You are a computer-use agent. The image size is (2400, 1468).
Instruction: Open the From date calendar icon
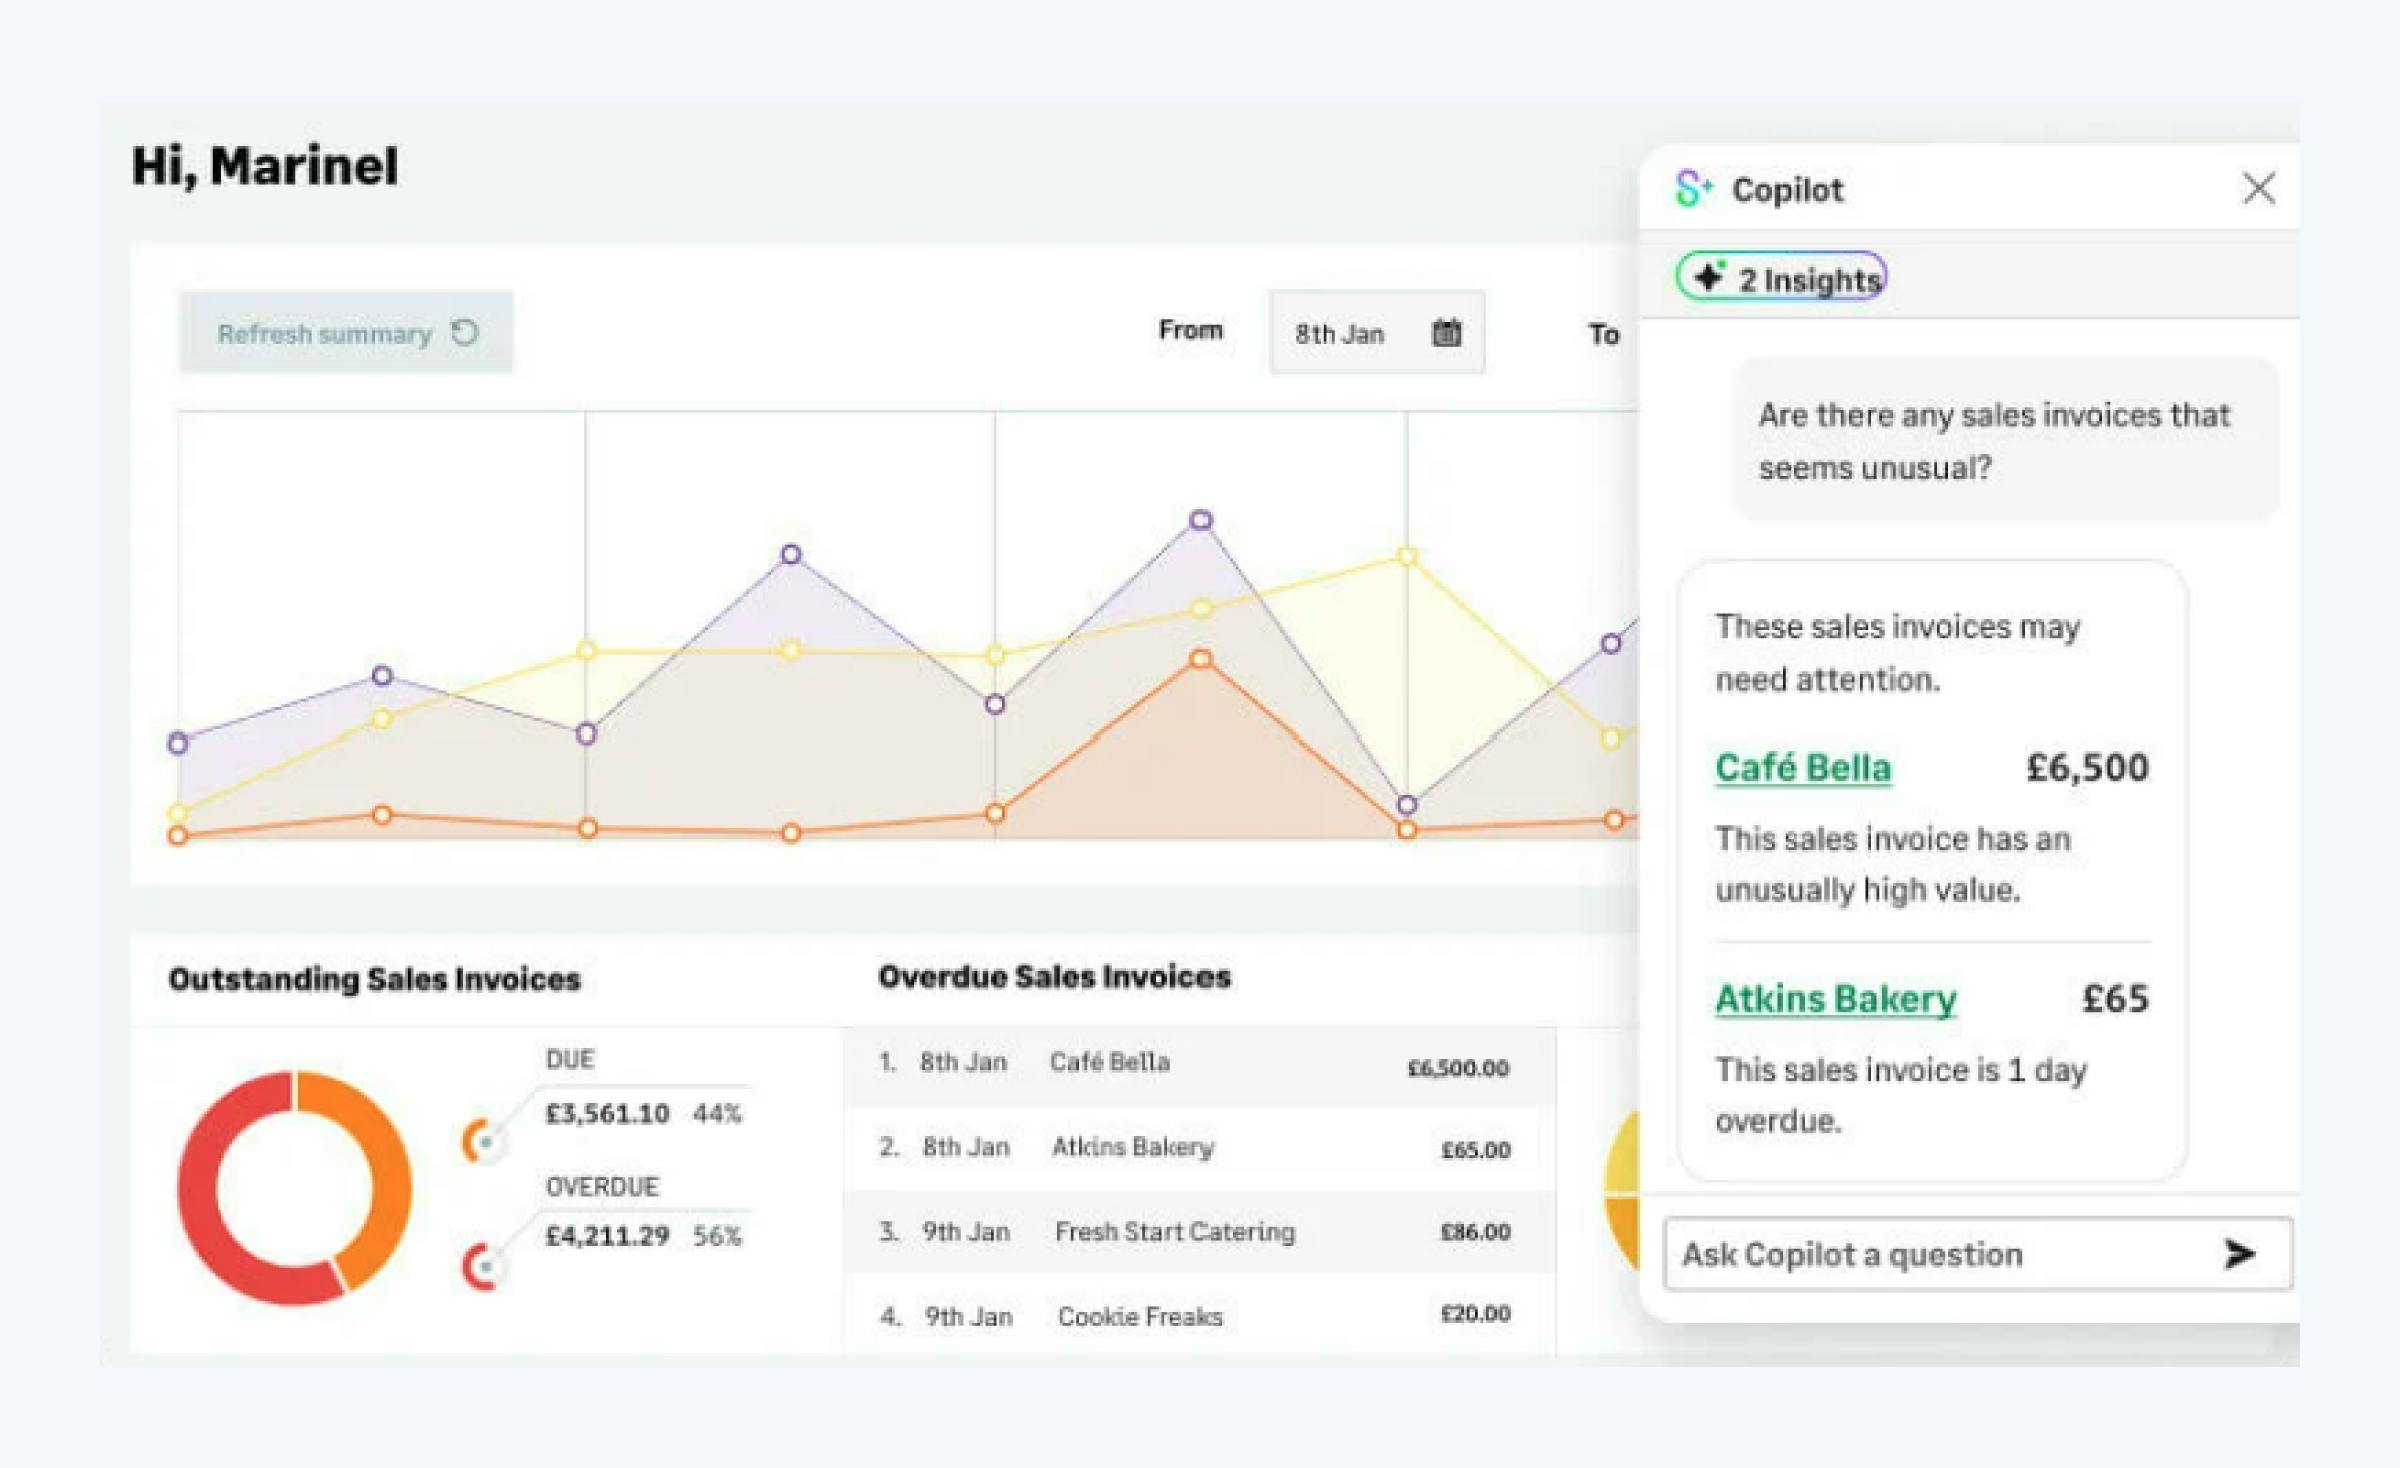pyautogui.click(x=1446, y=332)
